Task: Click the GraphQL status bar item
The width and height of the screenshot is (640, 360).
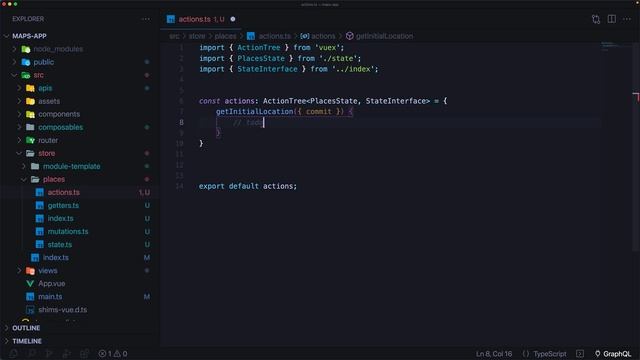Action: click(x=613, y=354)
